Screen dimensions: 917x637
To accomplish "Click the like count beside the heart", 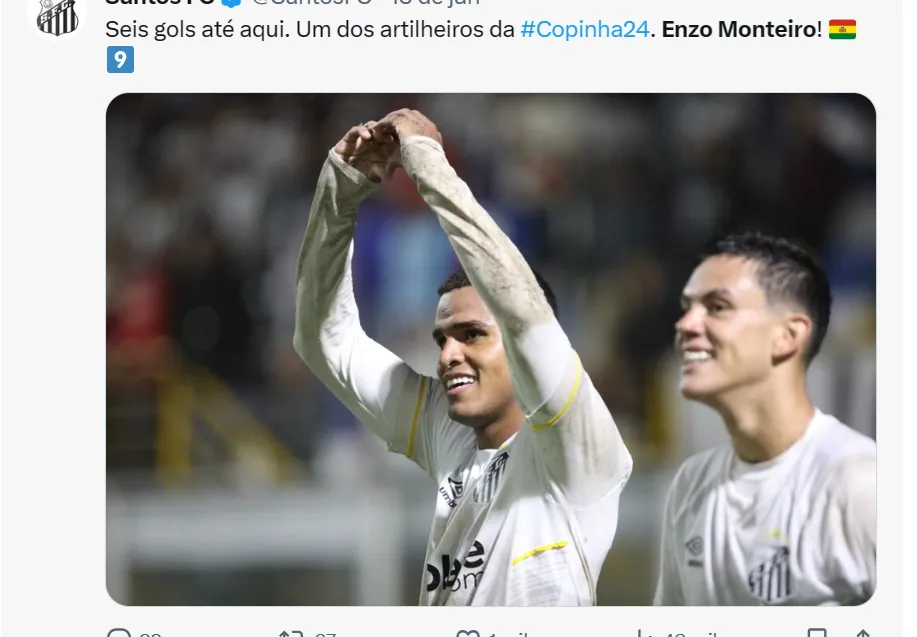I will click(508, 635).
